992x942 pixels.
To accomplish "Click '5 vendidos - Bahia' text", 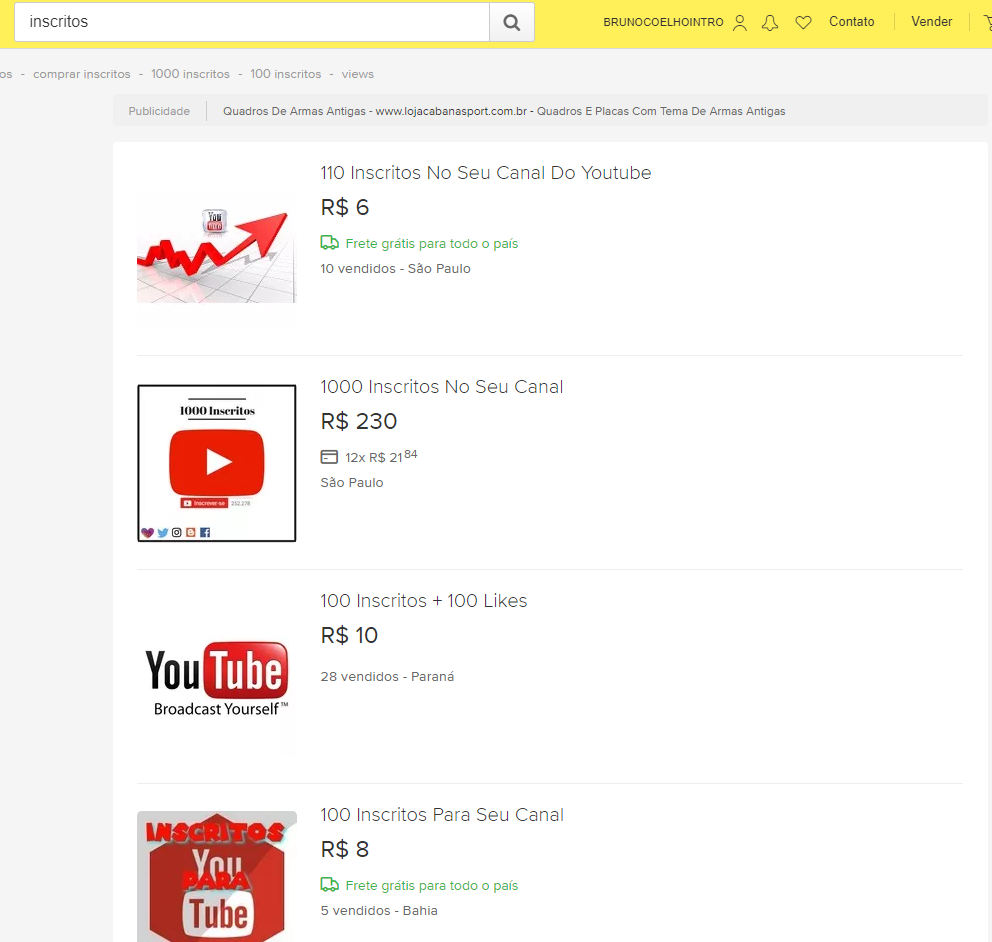I will (379, 910).
